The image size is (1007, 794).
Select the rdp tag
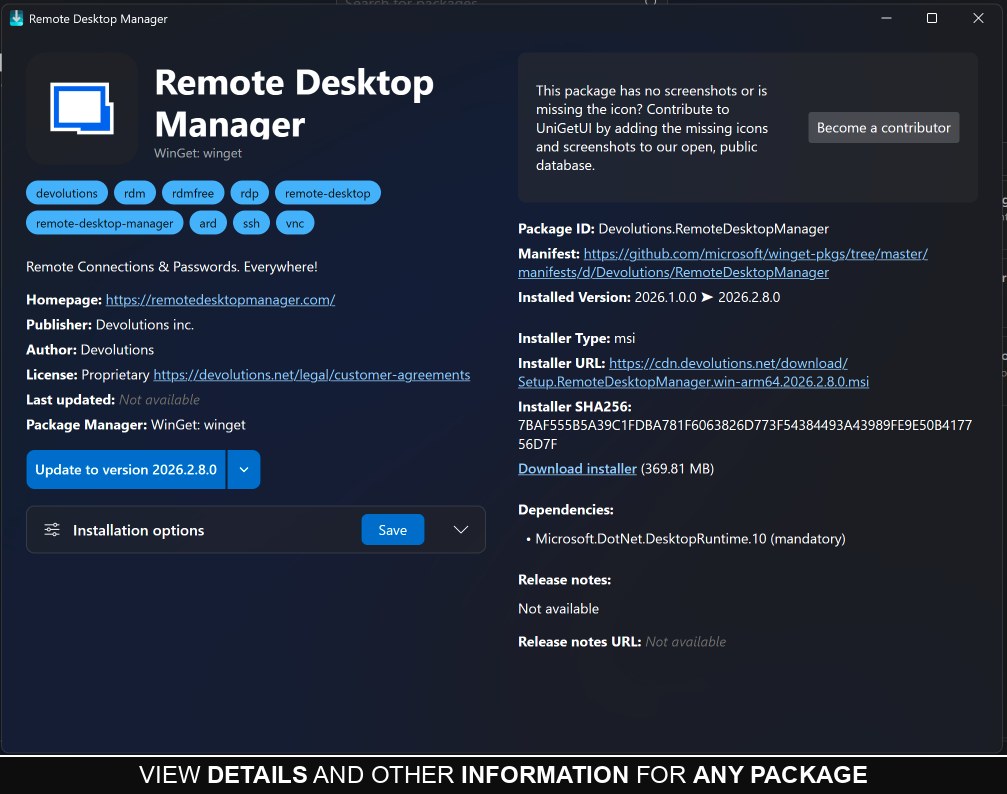click(x=249, y=193)
